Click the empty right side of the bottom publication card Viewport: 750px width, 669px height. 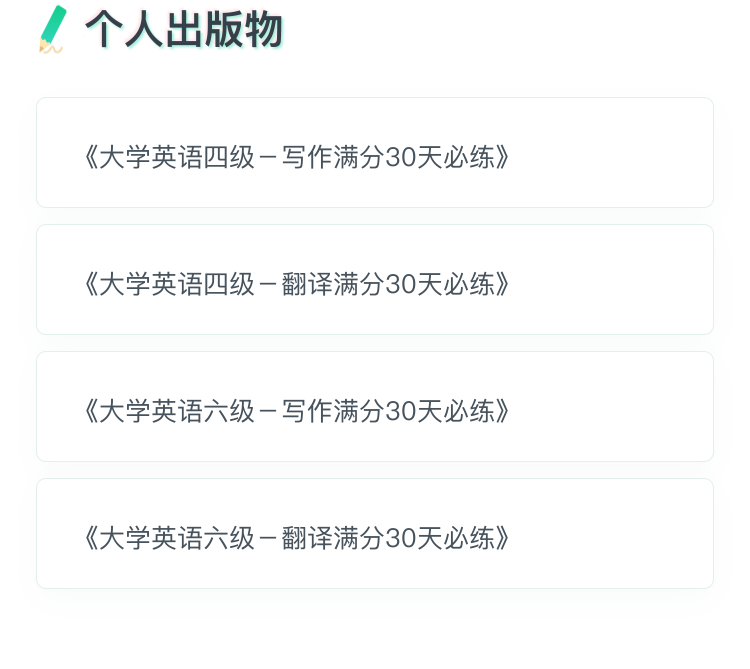tap(620, 534)
